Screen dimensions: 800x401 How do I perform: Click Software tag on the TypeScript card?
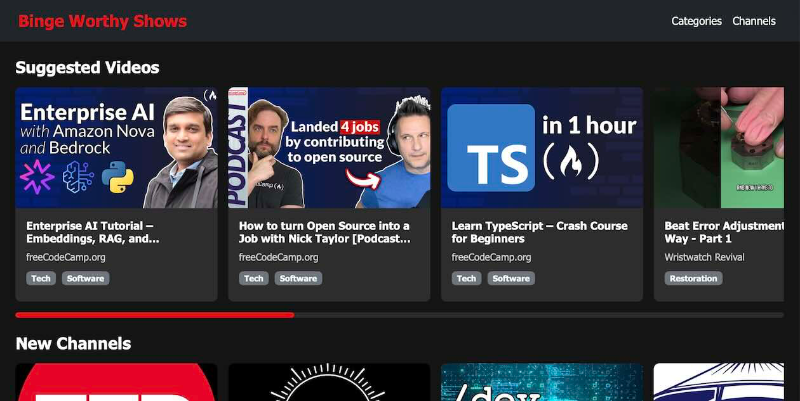(511, 278)
